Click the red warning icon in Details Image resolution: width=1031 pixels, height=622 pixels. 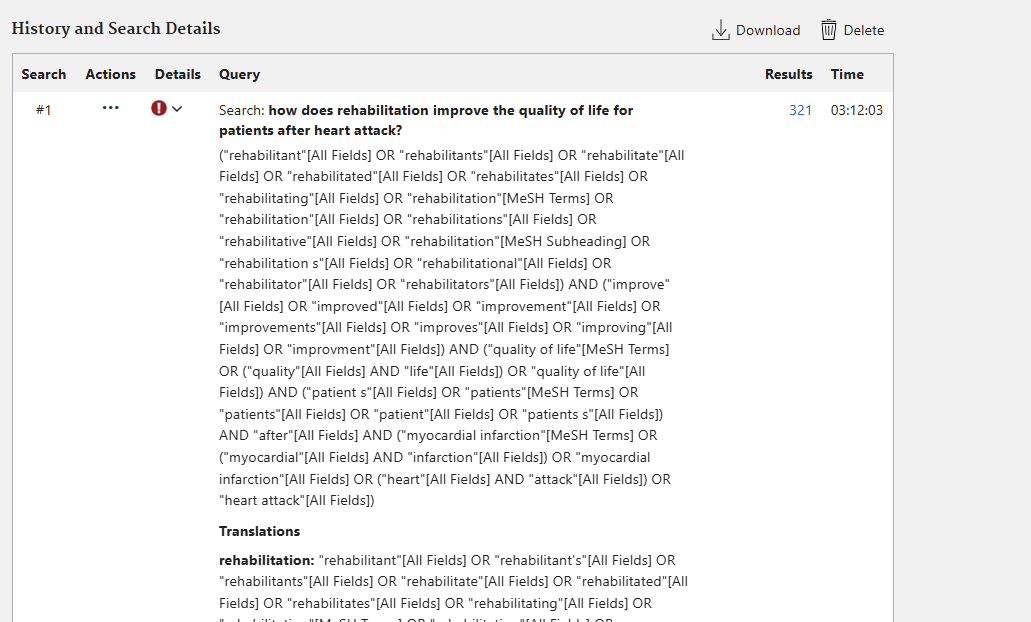159,108
